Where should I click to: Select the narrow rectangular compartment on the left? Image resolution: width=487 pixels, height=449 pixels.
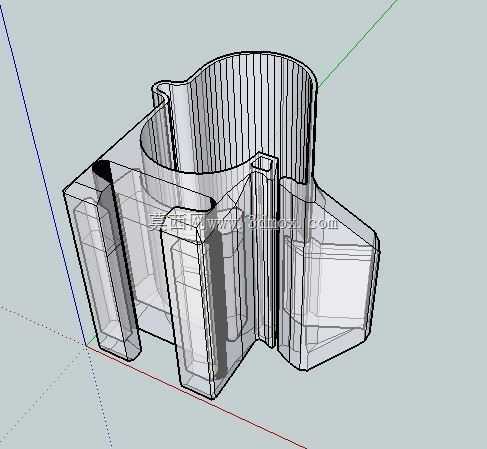click(102, 260)
